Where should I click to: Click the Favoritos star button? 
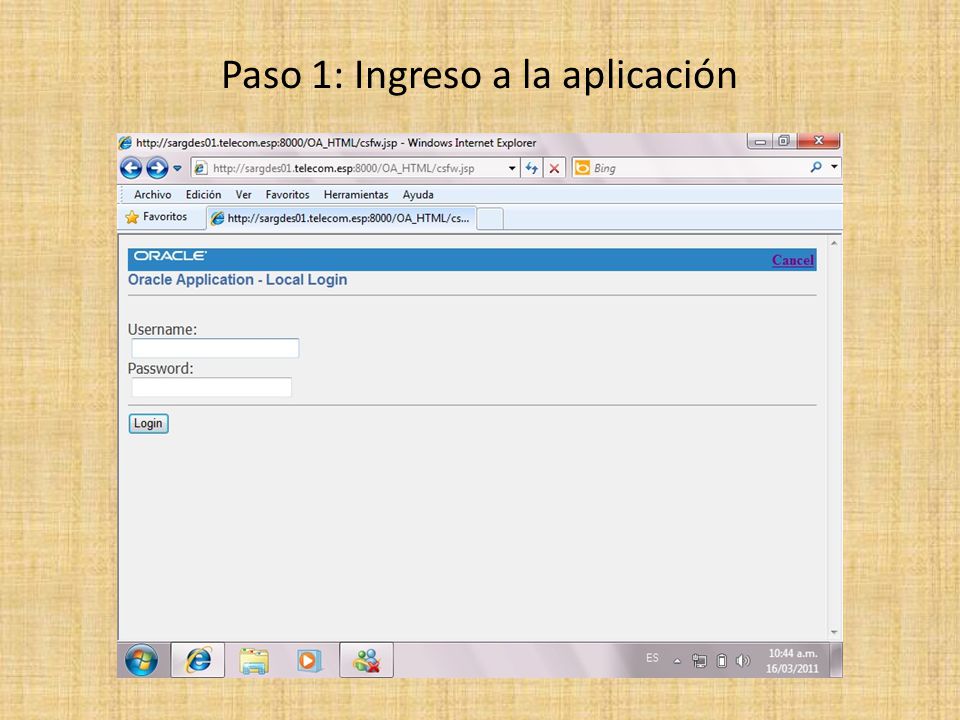pos(157,217)
